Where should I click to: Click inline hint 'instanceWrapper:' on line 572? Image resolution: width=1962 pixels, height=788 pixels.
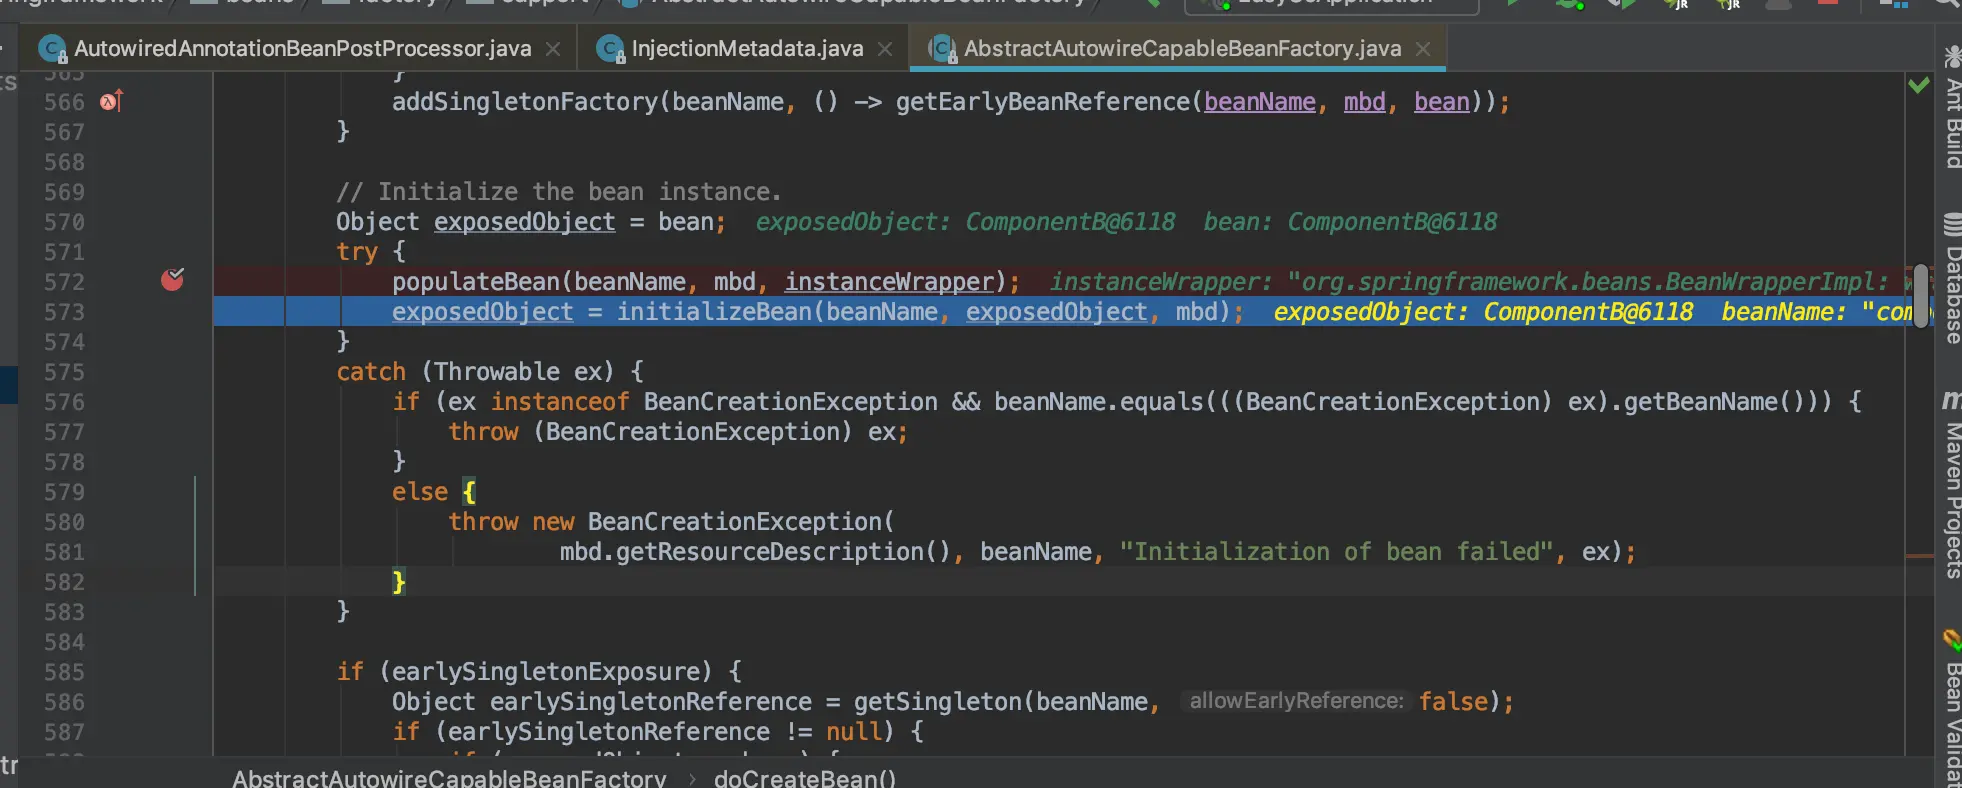point(1160,282)
